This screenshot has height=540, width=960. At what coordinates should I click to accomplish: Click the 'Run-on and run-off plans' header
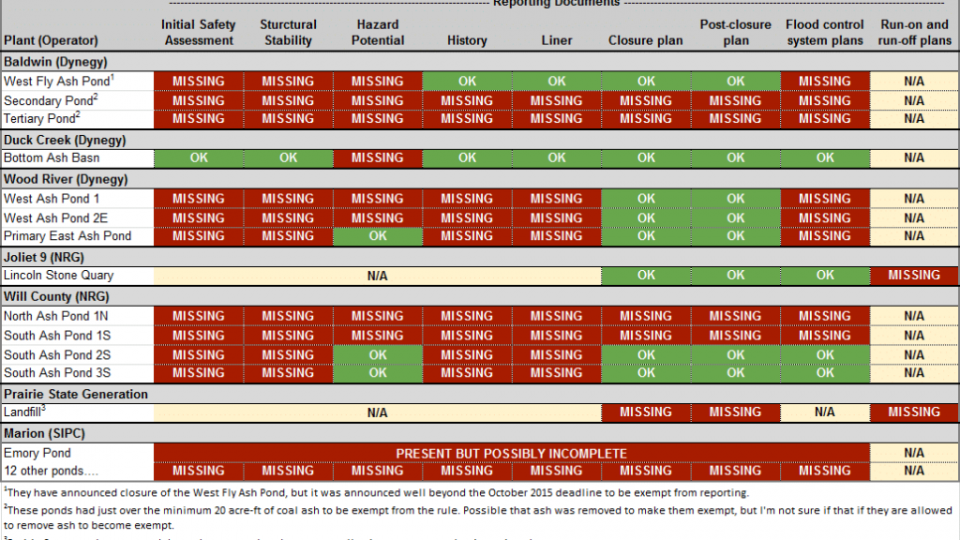(914, 32)
